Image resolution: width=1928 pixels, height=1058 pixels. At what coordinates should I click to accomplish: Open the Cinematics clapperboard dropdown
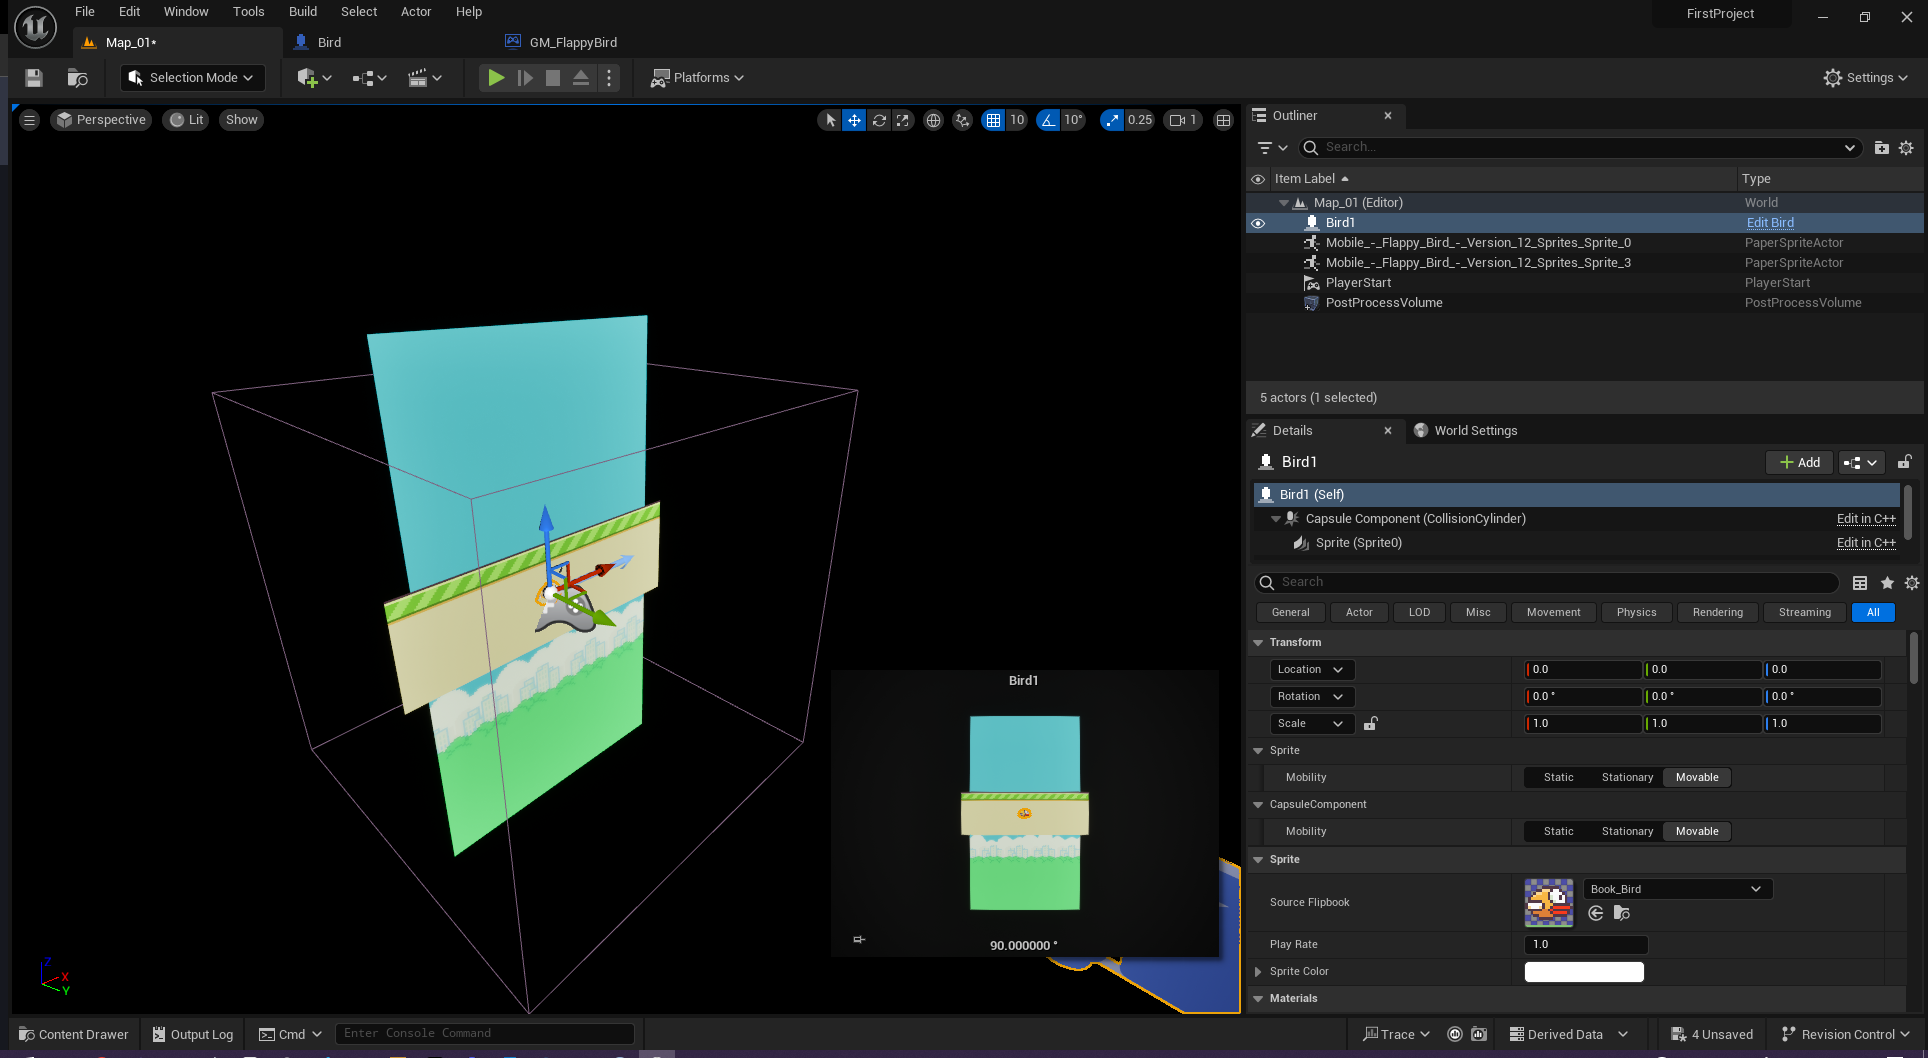click(x=424, y=78)
